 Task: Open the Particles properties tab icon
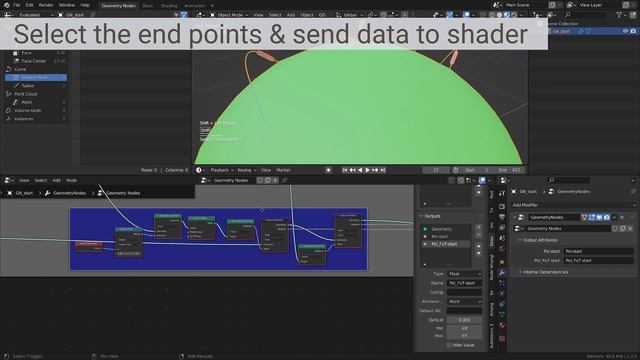pos(502,283)
